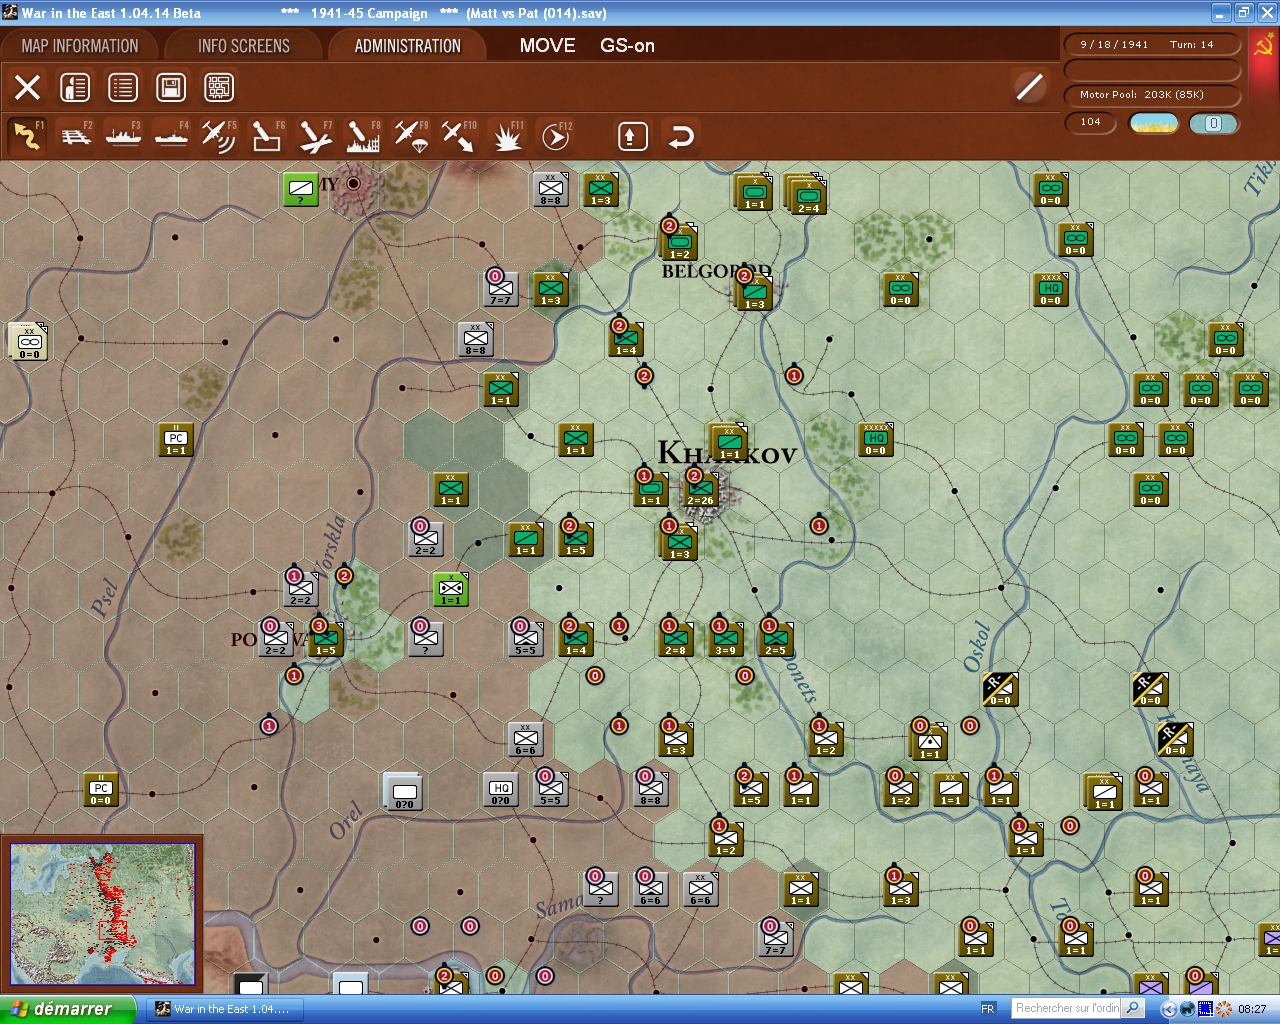Click the wheat field weather indicator
Screen dimensions: 1280x1024
(x=1154, y=123)
